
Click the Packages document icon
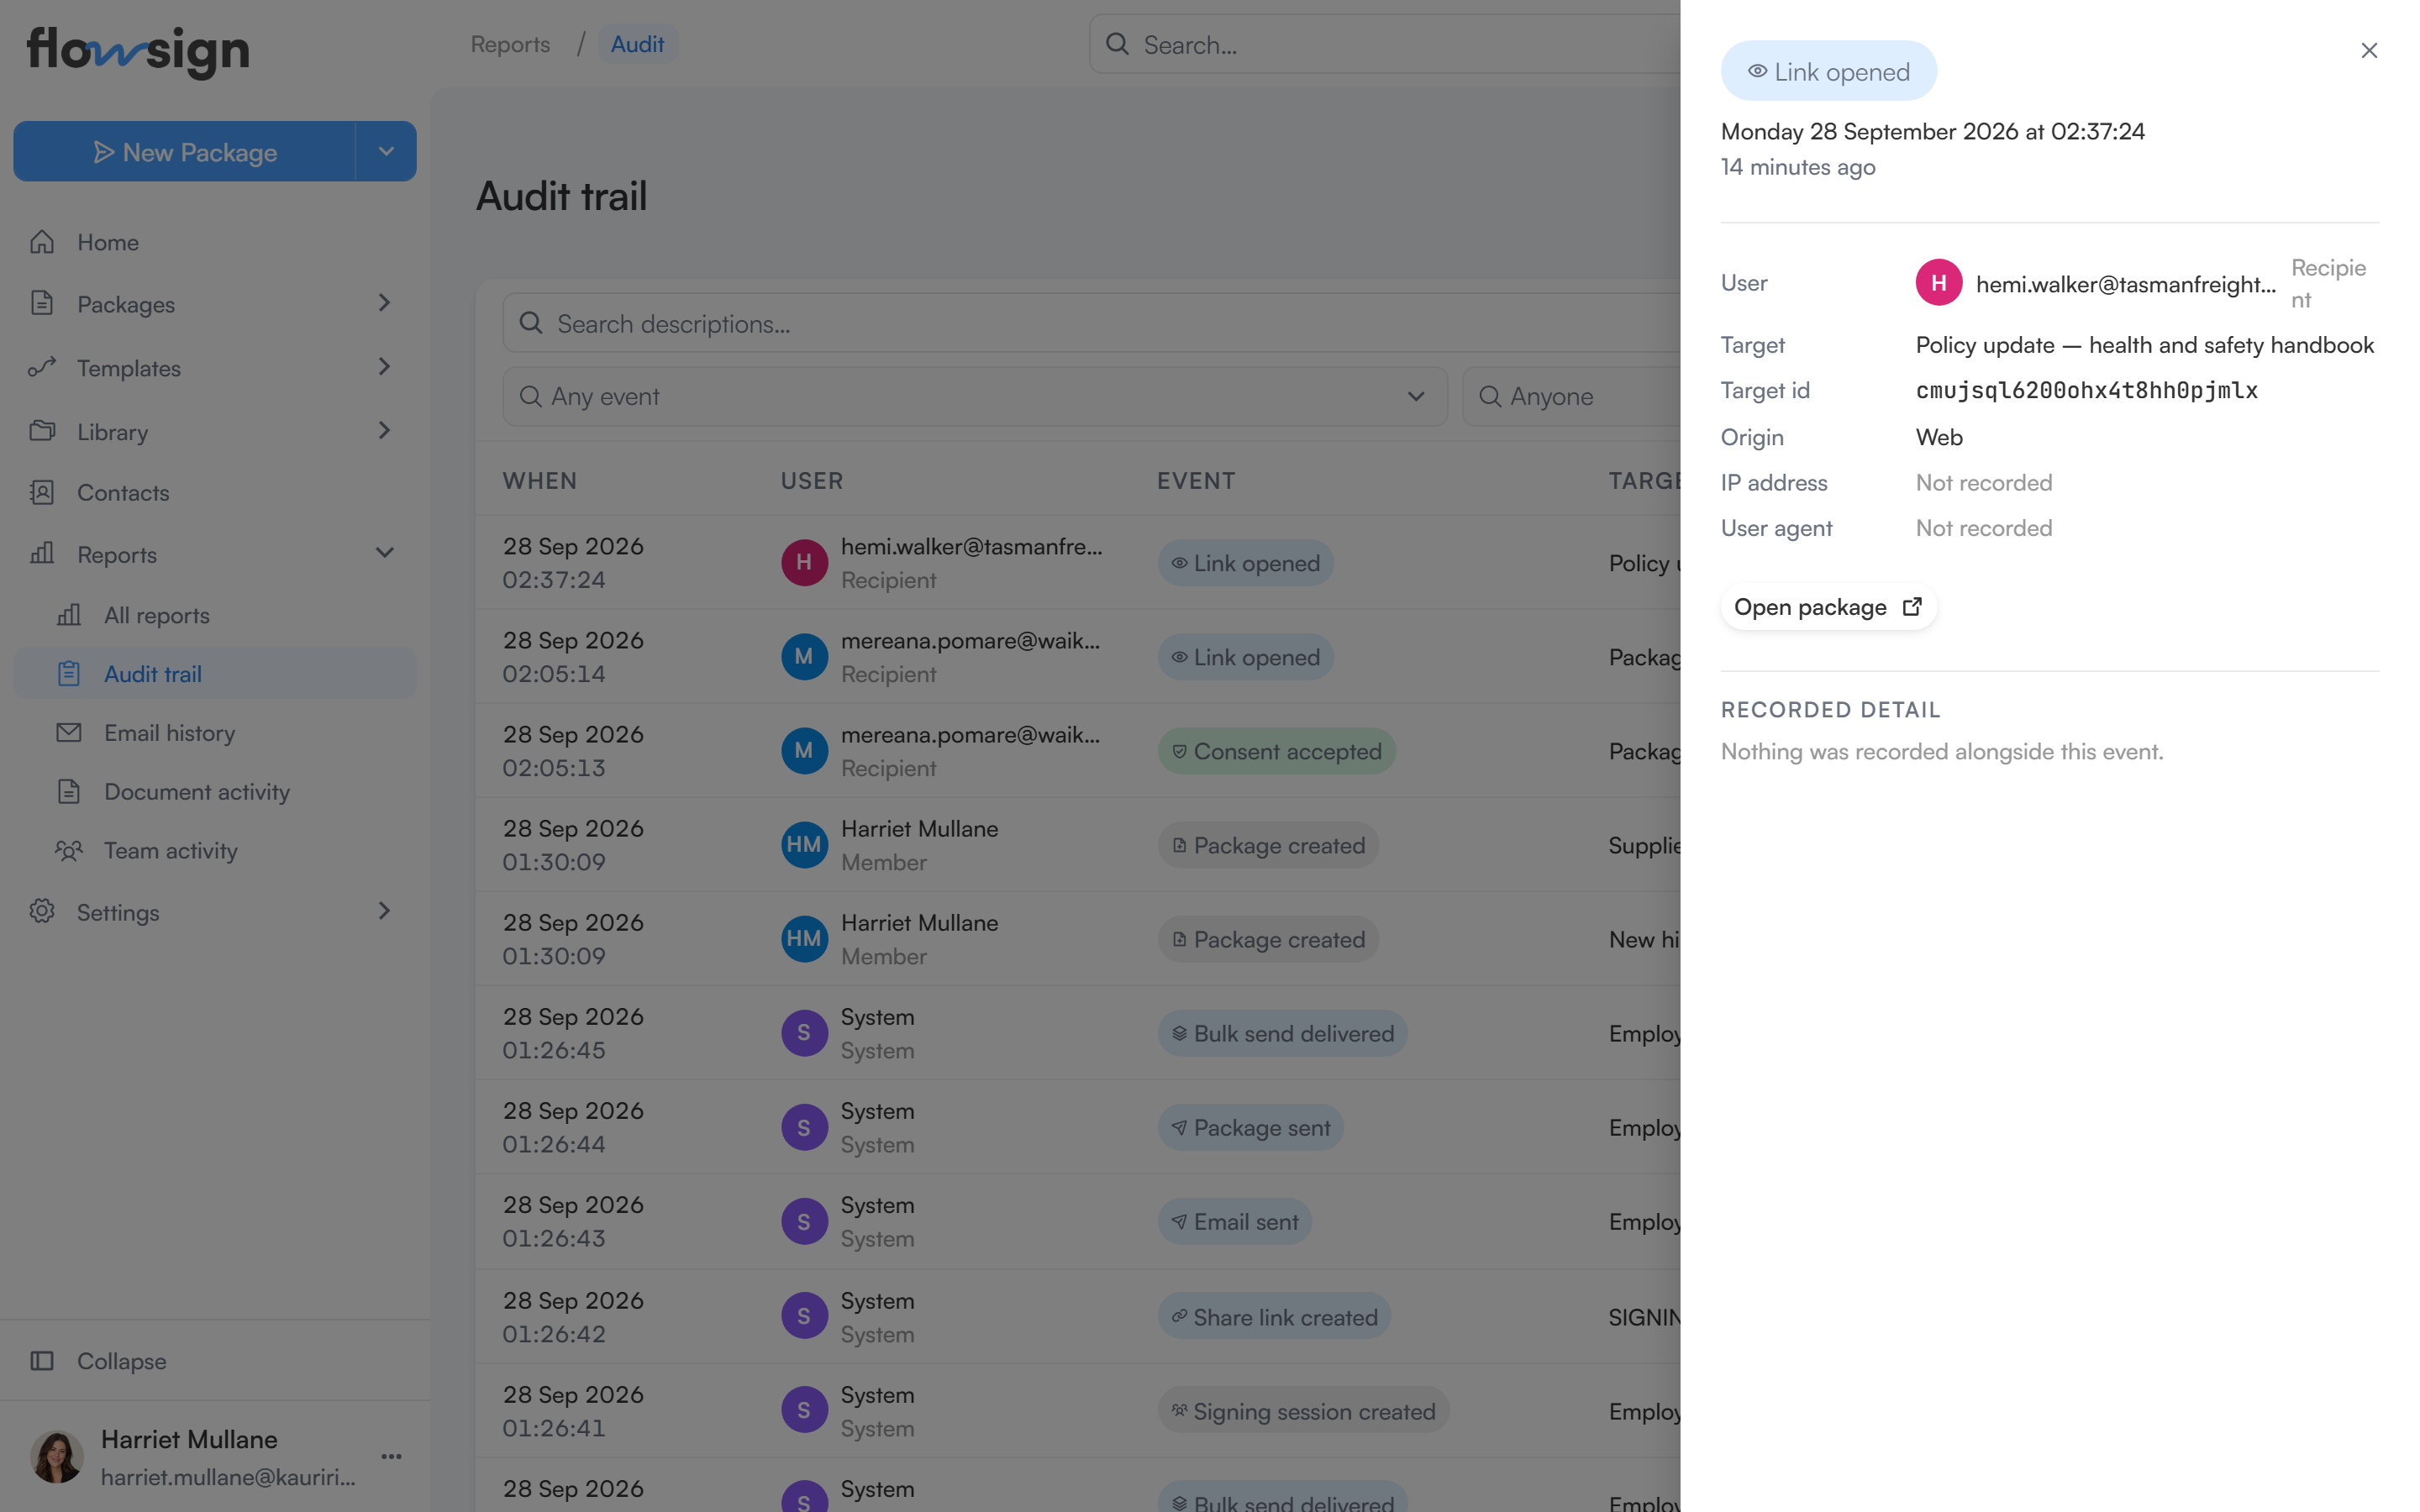(42, 303)
